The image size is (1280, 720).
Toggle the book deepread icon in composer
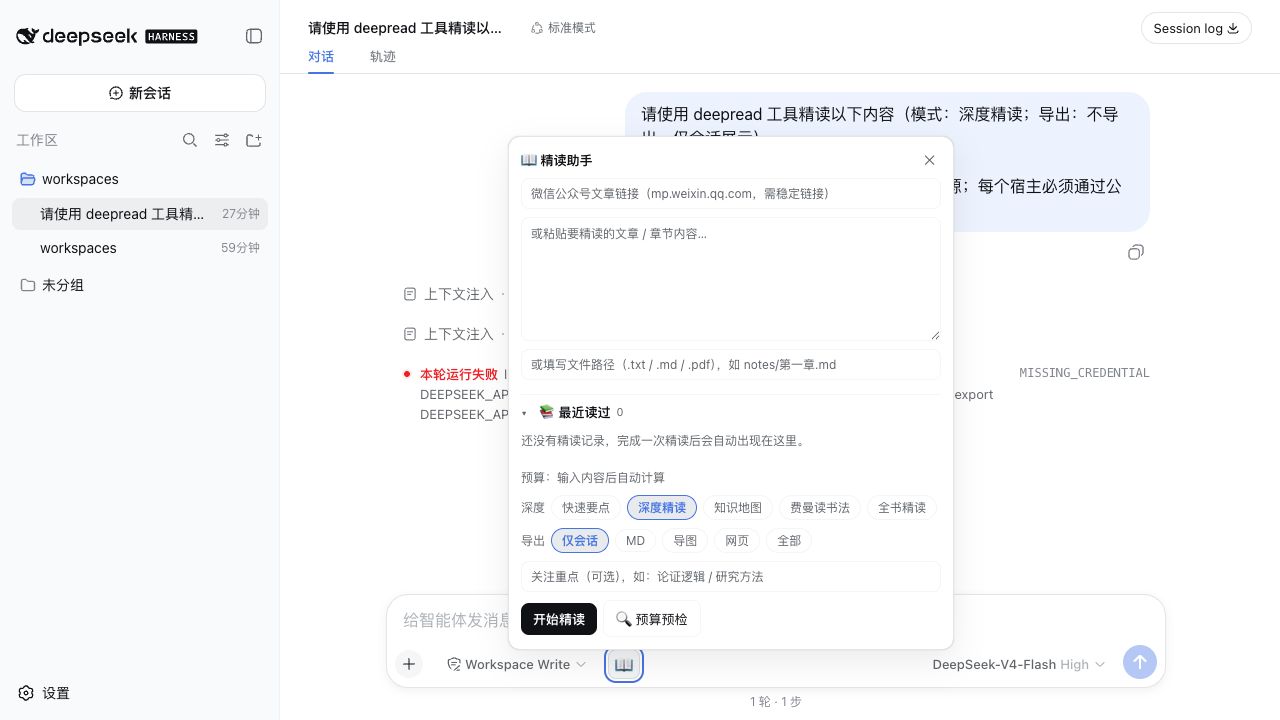pyautogui.click(x=624, y=664)
